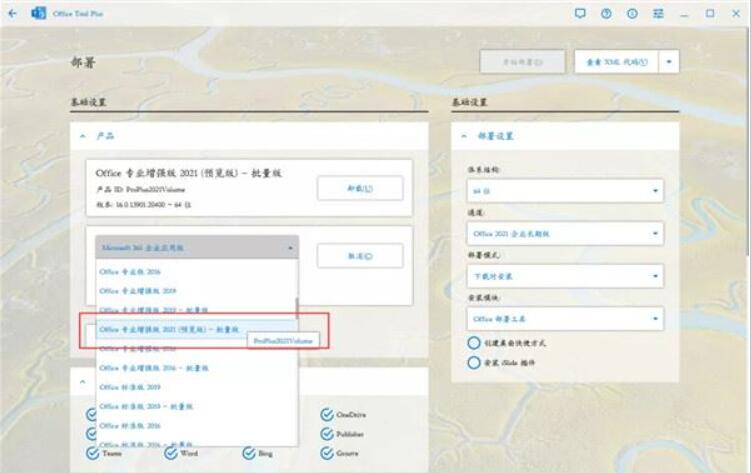The image size is (751, 473).
Task: Click the Office Tool Plus logo icon
Action: [x=39, y=13]
